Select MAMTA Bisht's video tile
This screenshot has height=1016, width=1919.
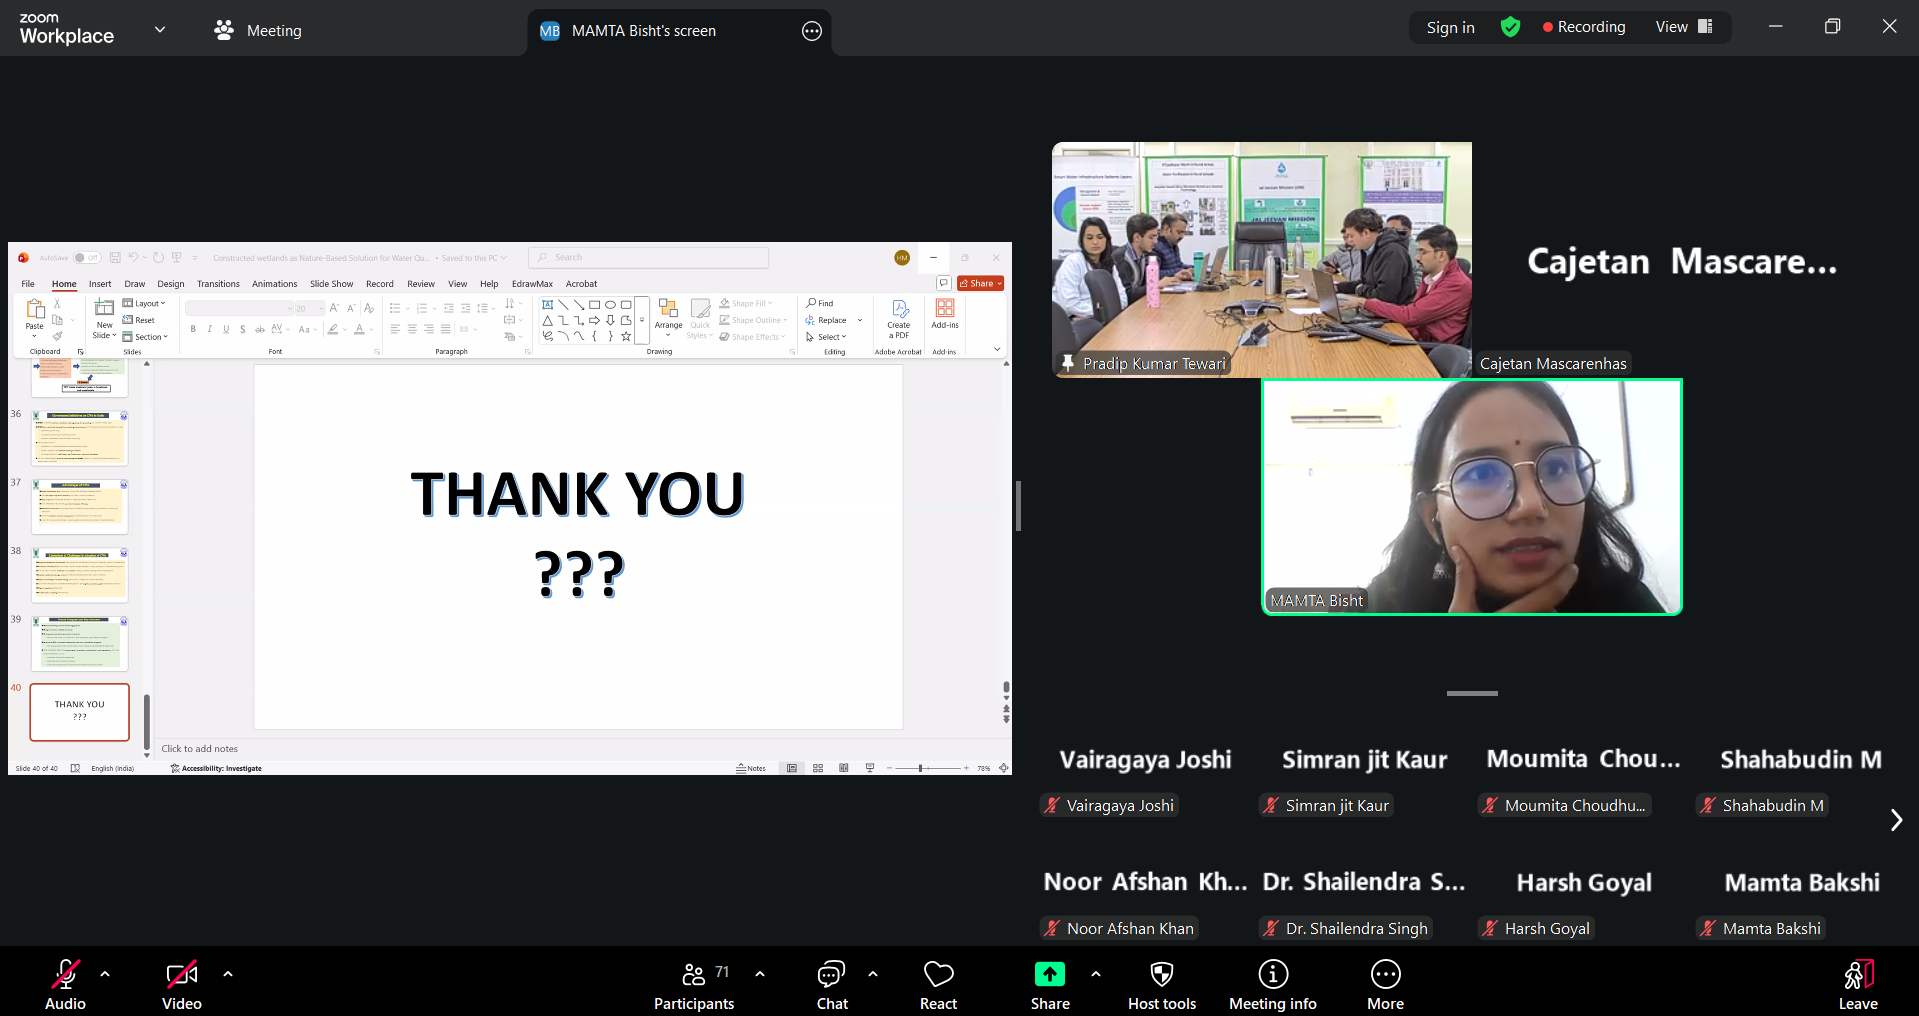[x=1471, y=497]
